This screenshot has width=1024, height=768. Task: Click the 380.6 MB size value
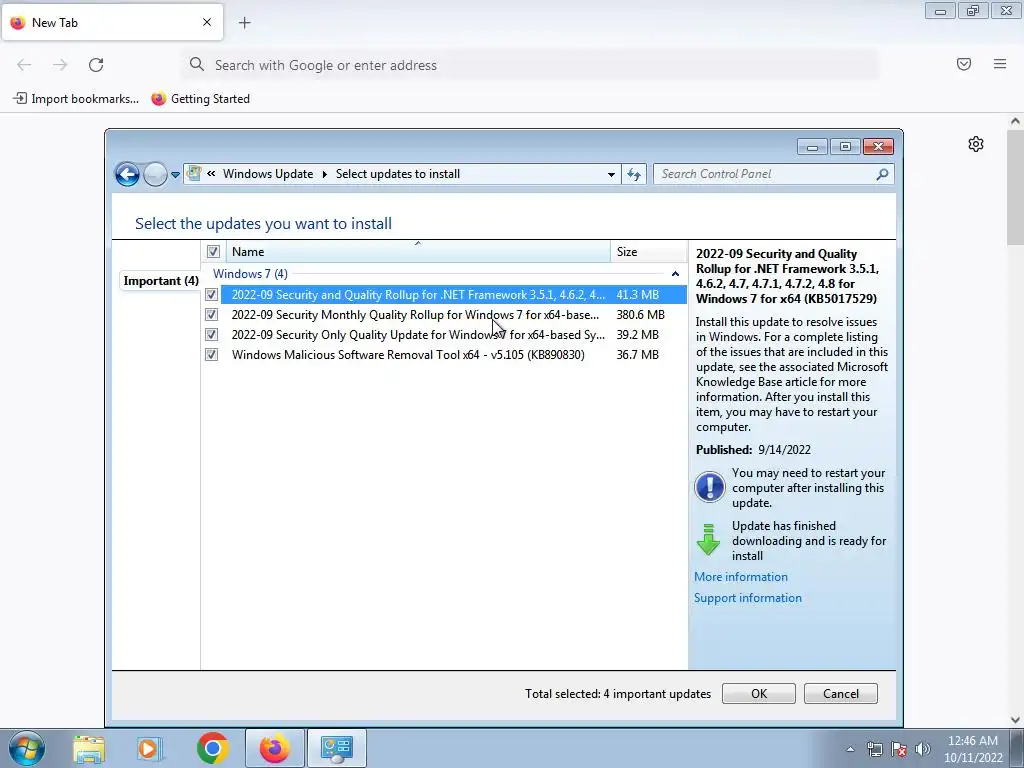641,315
